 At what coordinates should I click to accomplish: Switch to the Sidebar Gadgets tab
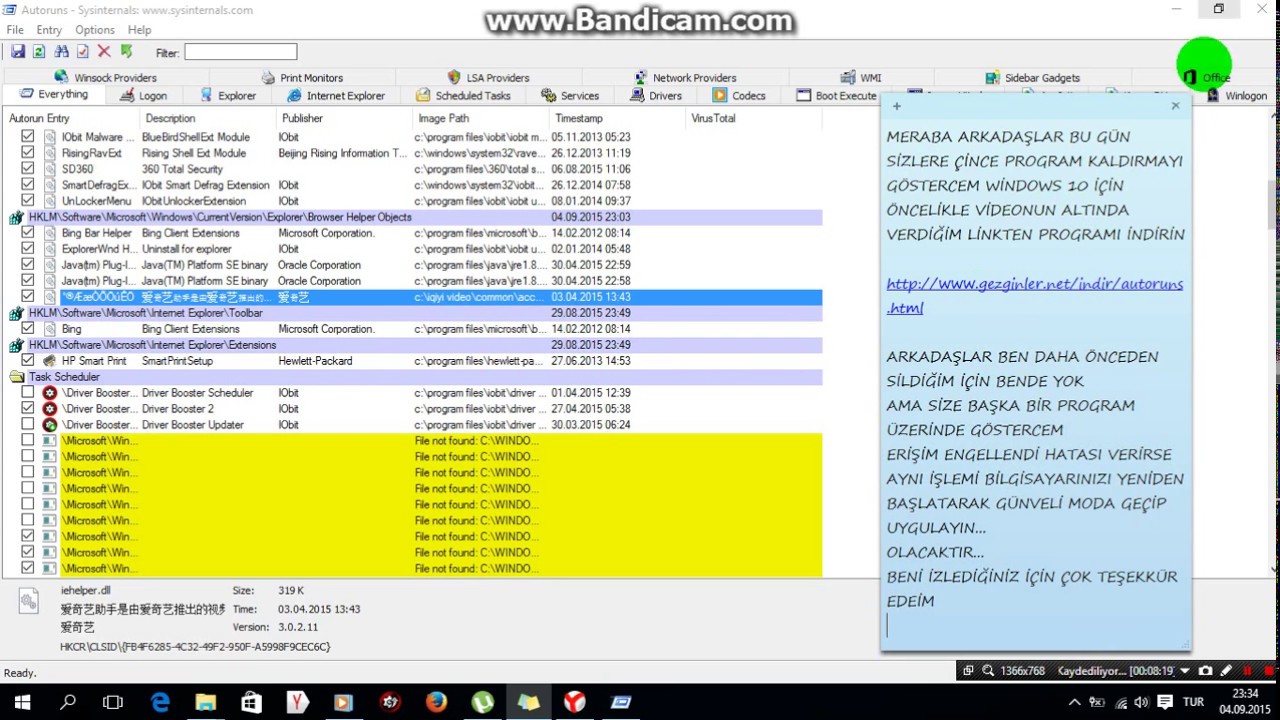pyautogui.click(x=1032, y=77)
